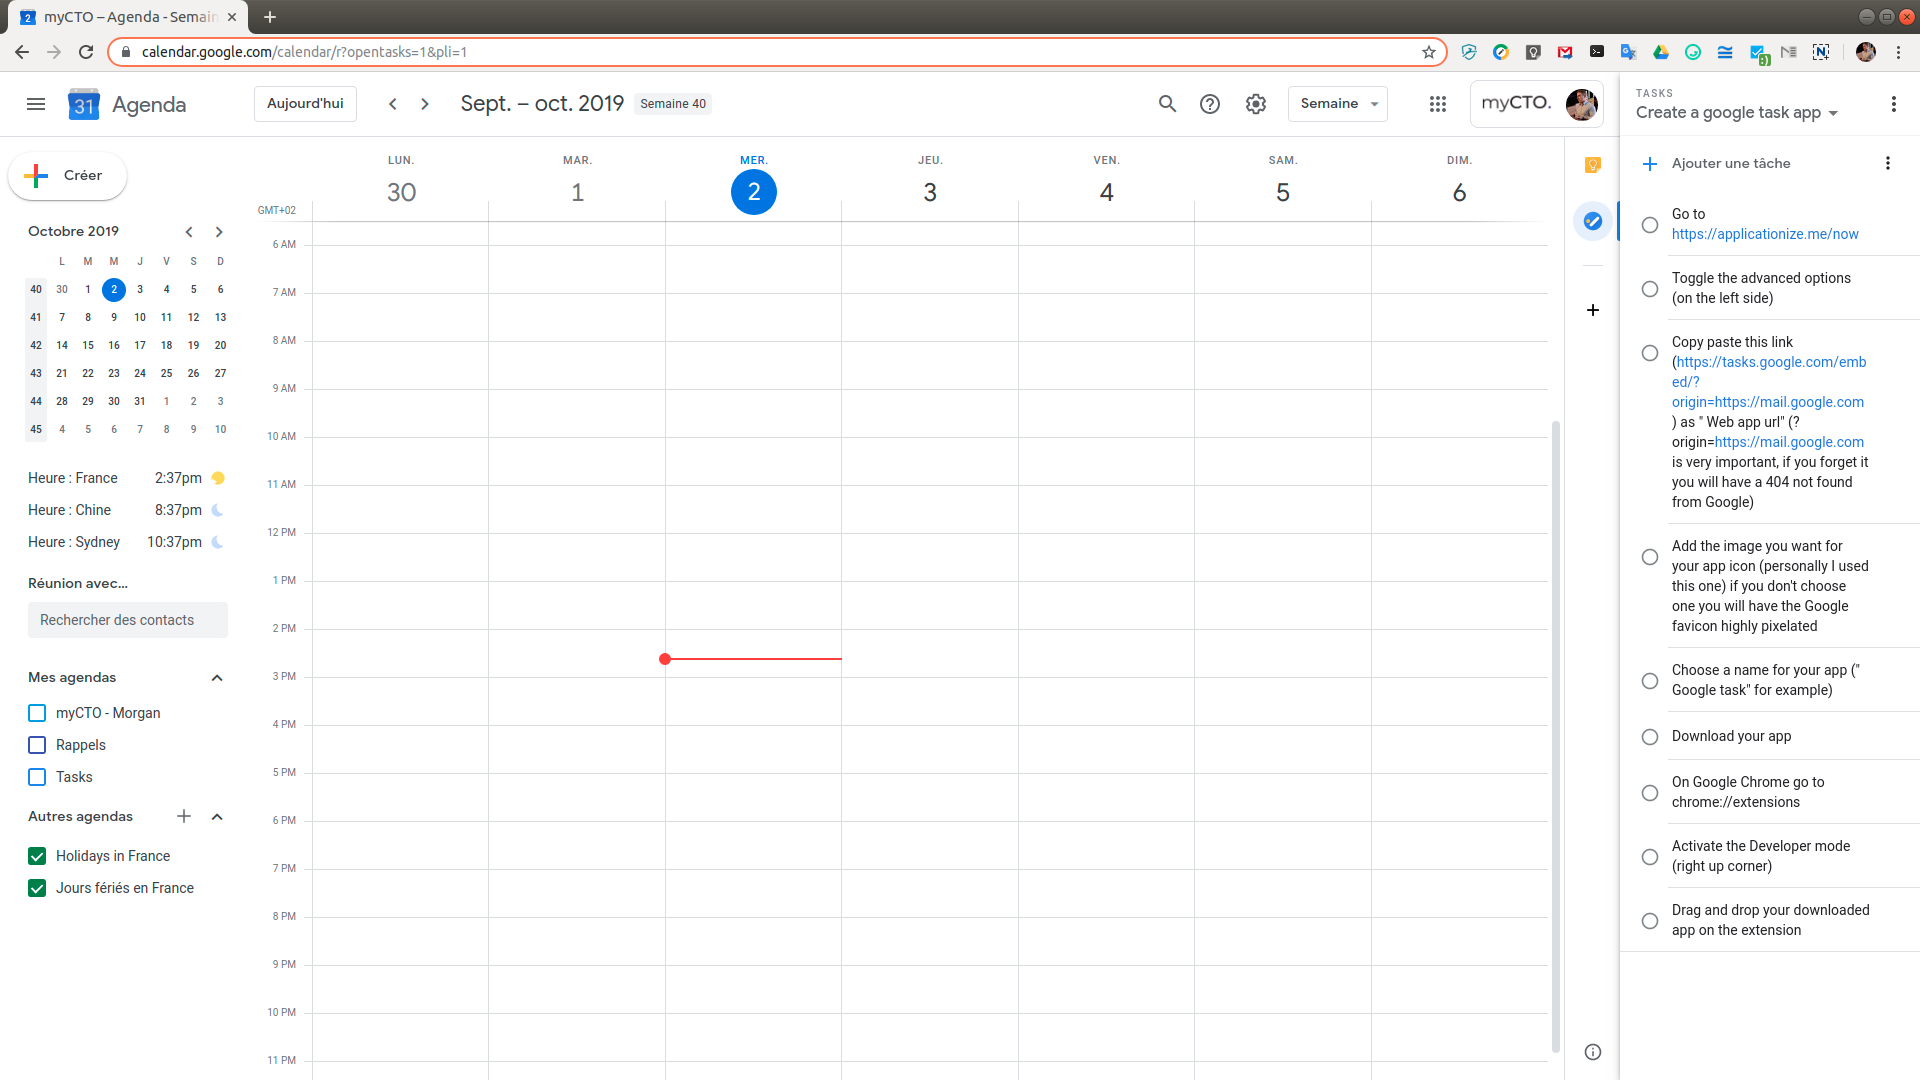Click the Google Calendar 31 logo

coord(84,104)
